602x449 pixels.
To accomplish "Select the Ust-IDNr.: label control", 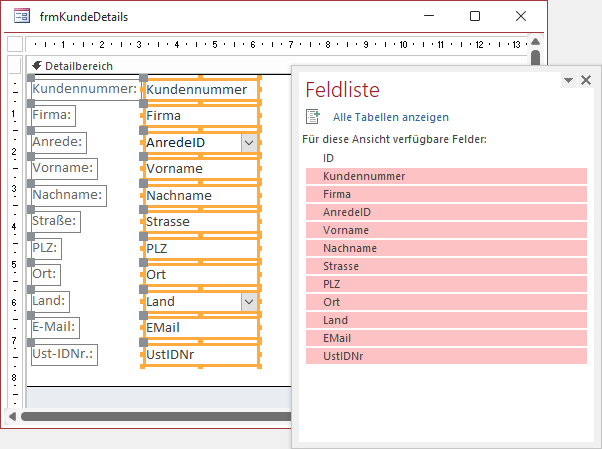I will (x=64, y=354).
